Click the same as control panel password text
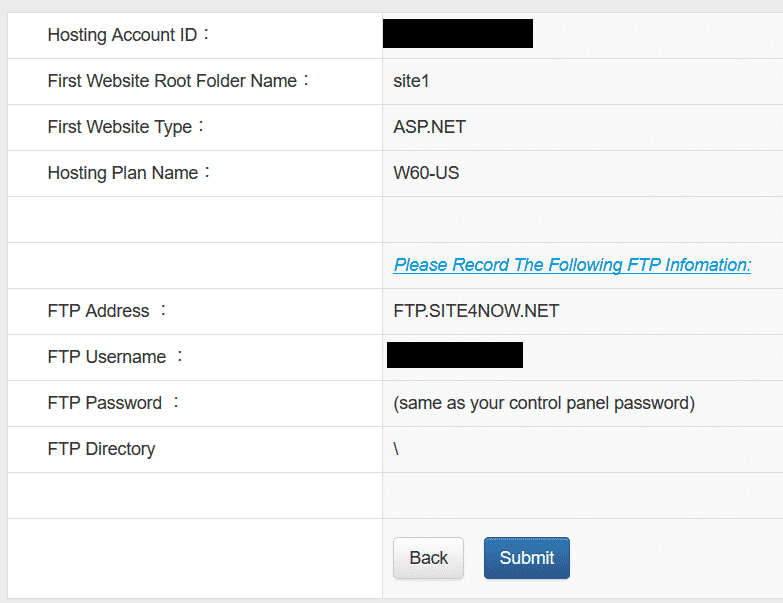 pos(544,403)
